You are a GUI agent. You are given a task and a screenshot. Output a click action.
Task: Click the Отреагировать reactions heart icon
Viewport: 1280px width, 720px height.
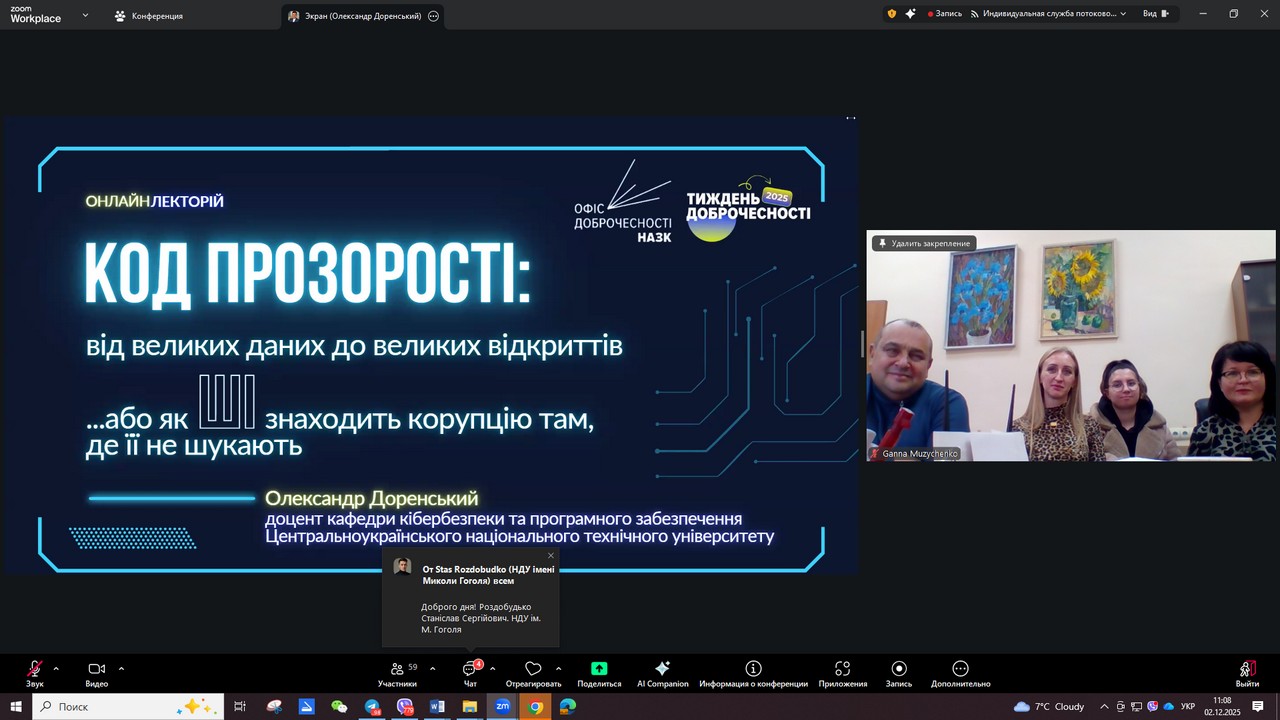pos(533,671)
